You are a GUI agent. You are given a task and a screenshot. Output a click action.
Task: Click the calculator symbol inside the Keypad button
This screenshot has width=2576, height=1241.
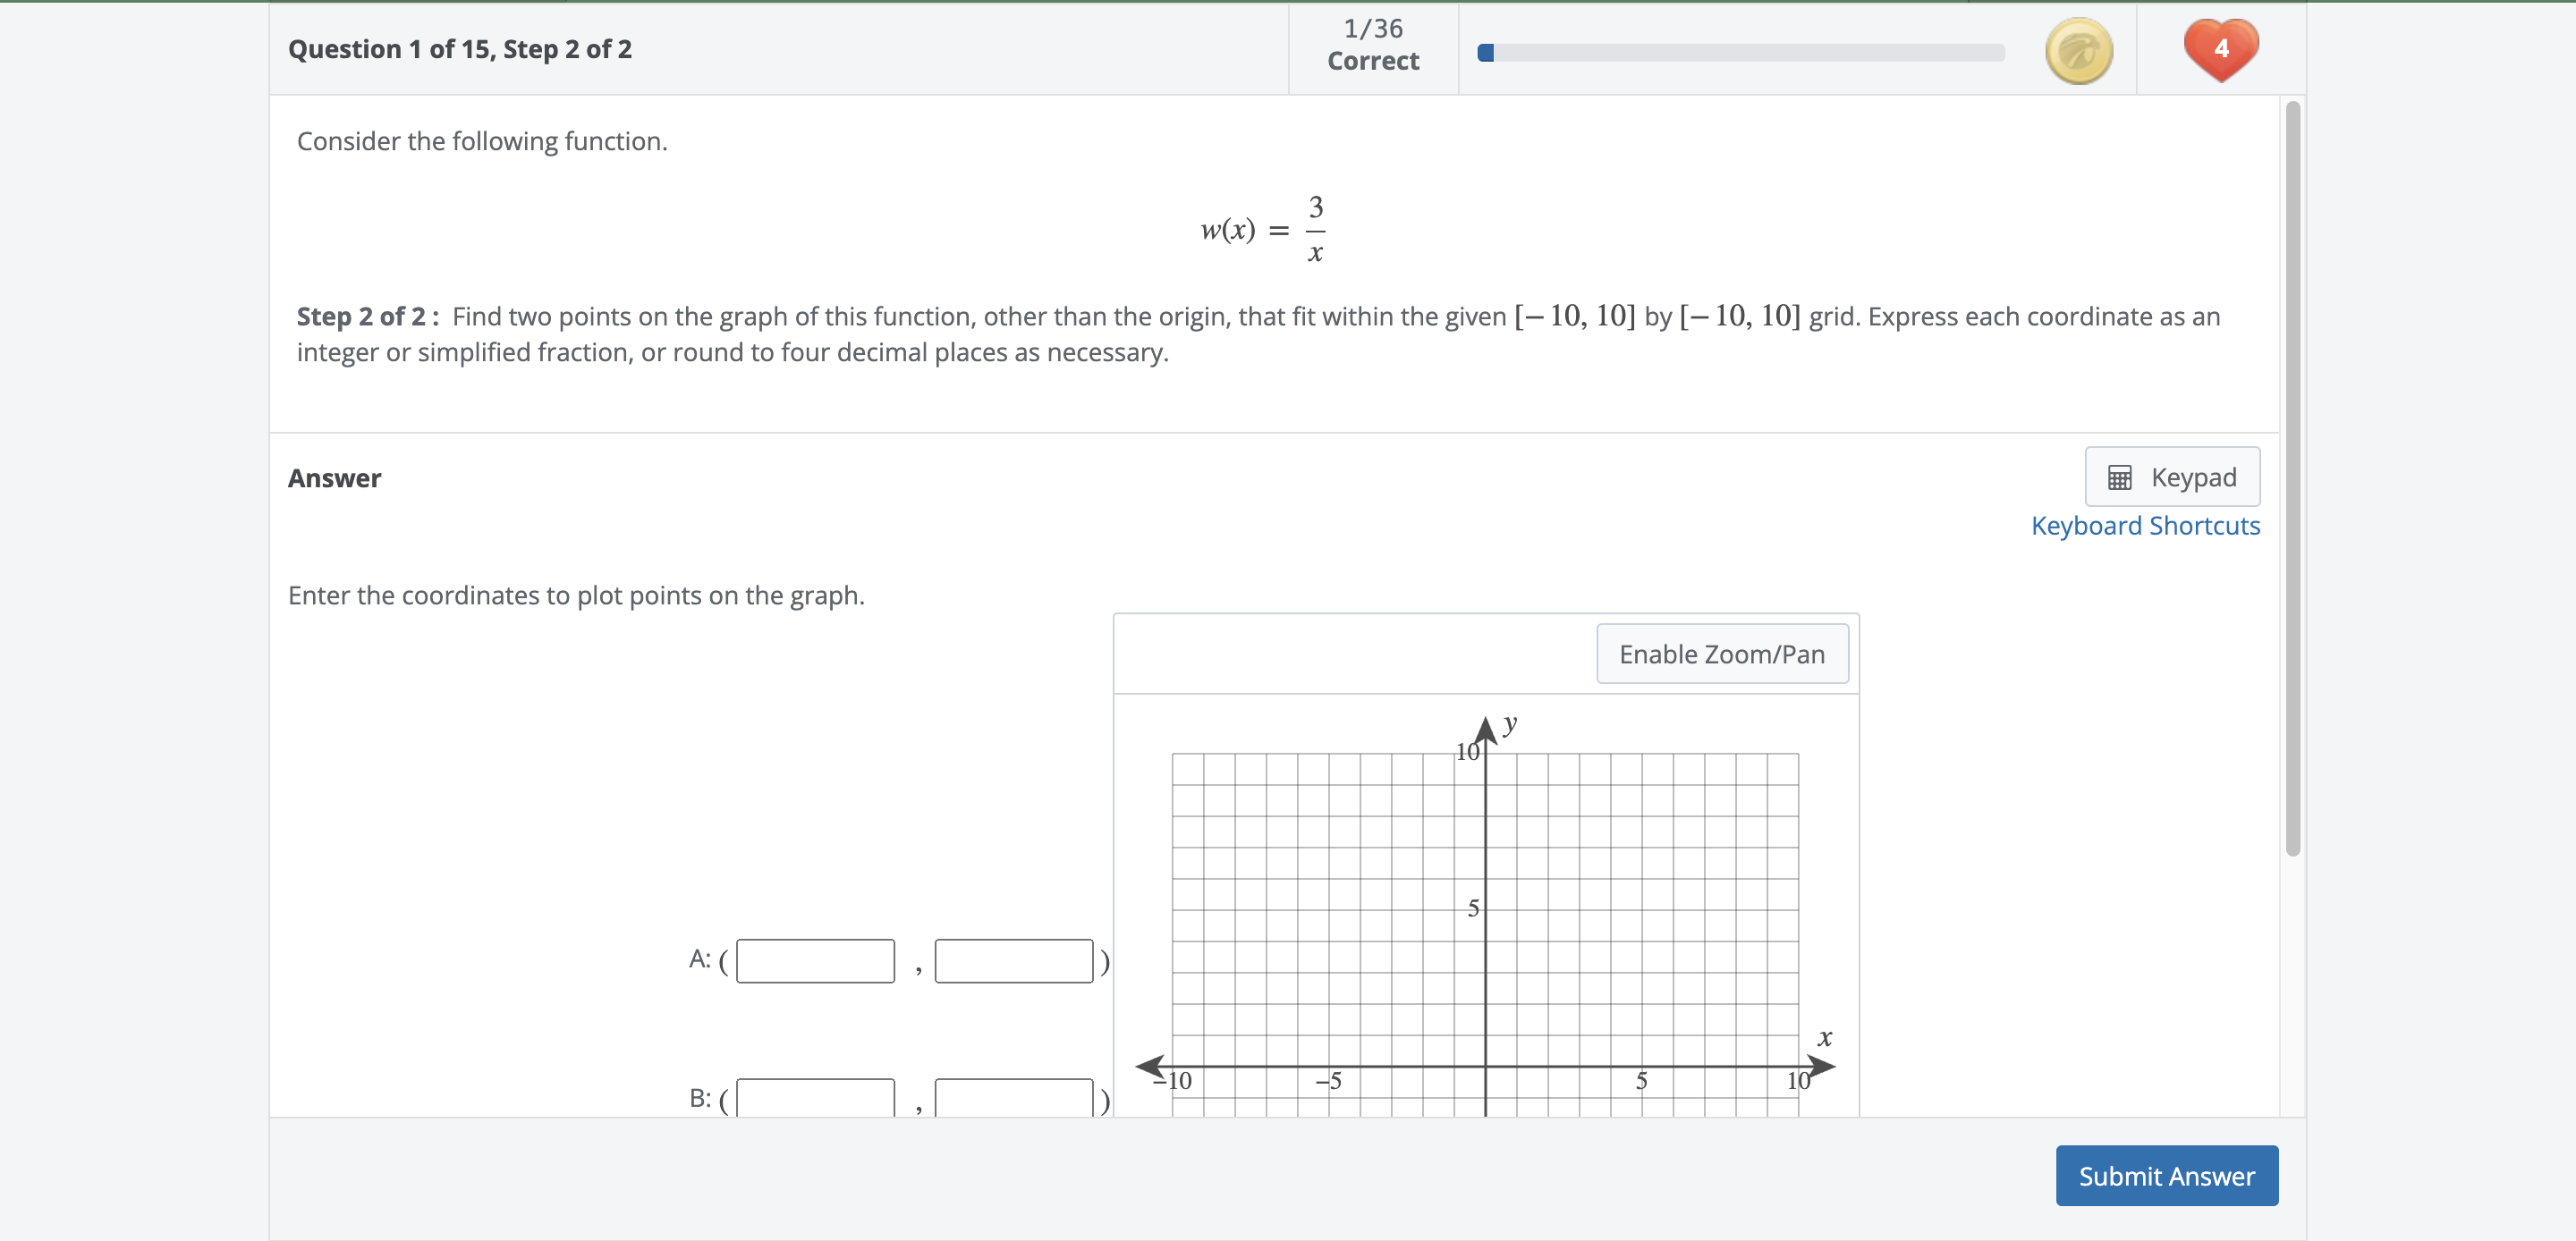tap(2120, 477)
